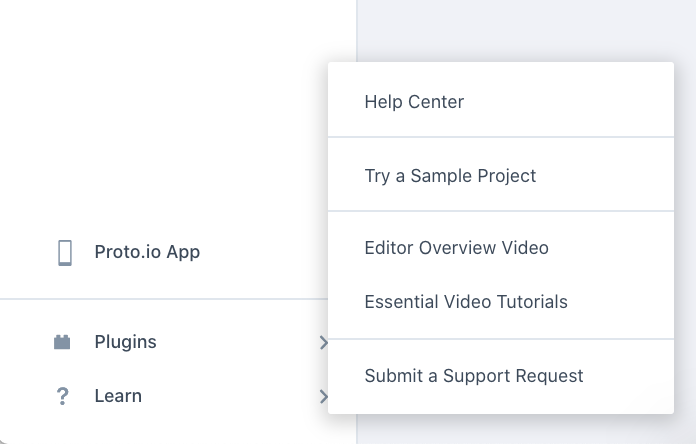Click the Plugins menu label
This screenshot has width=696, height=444.
126,342
